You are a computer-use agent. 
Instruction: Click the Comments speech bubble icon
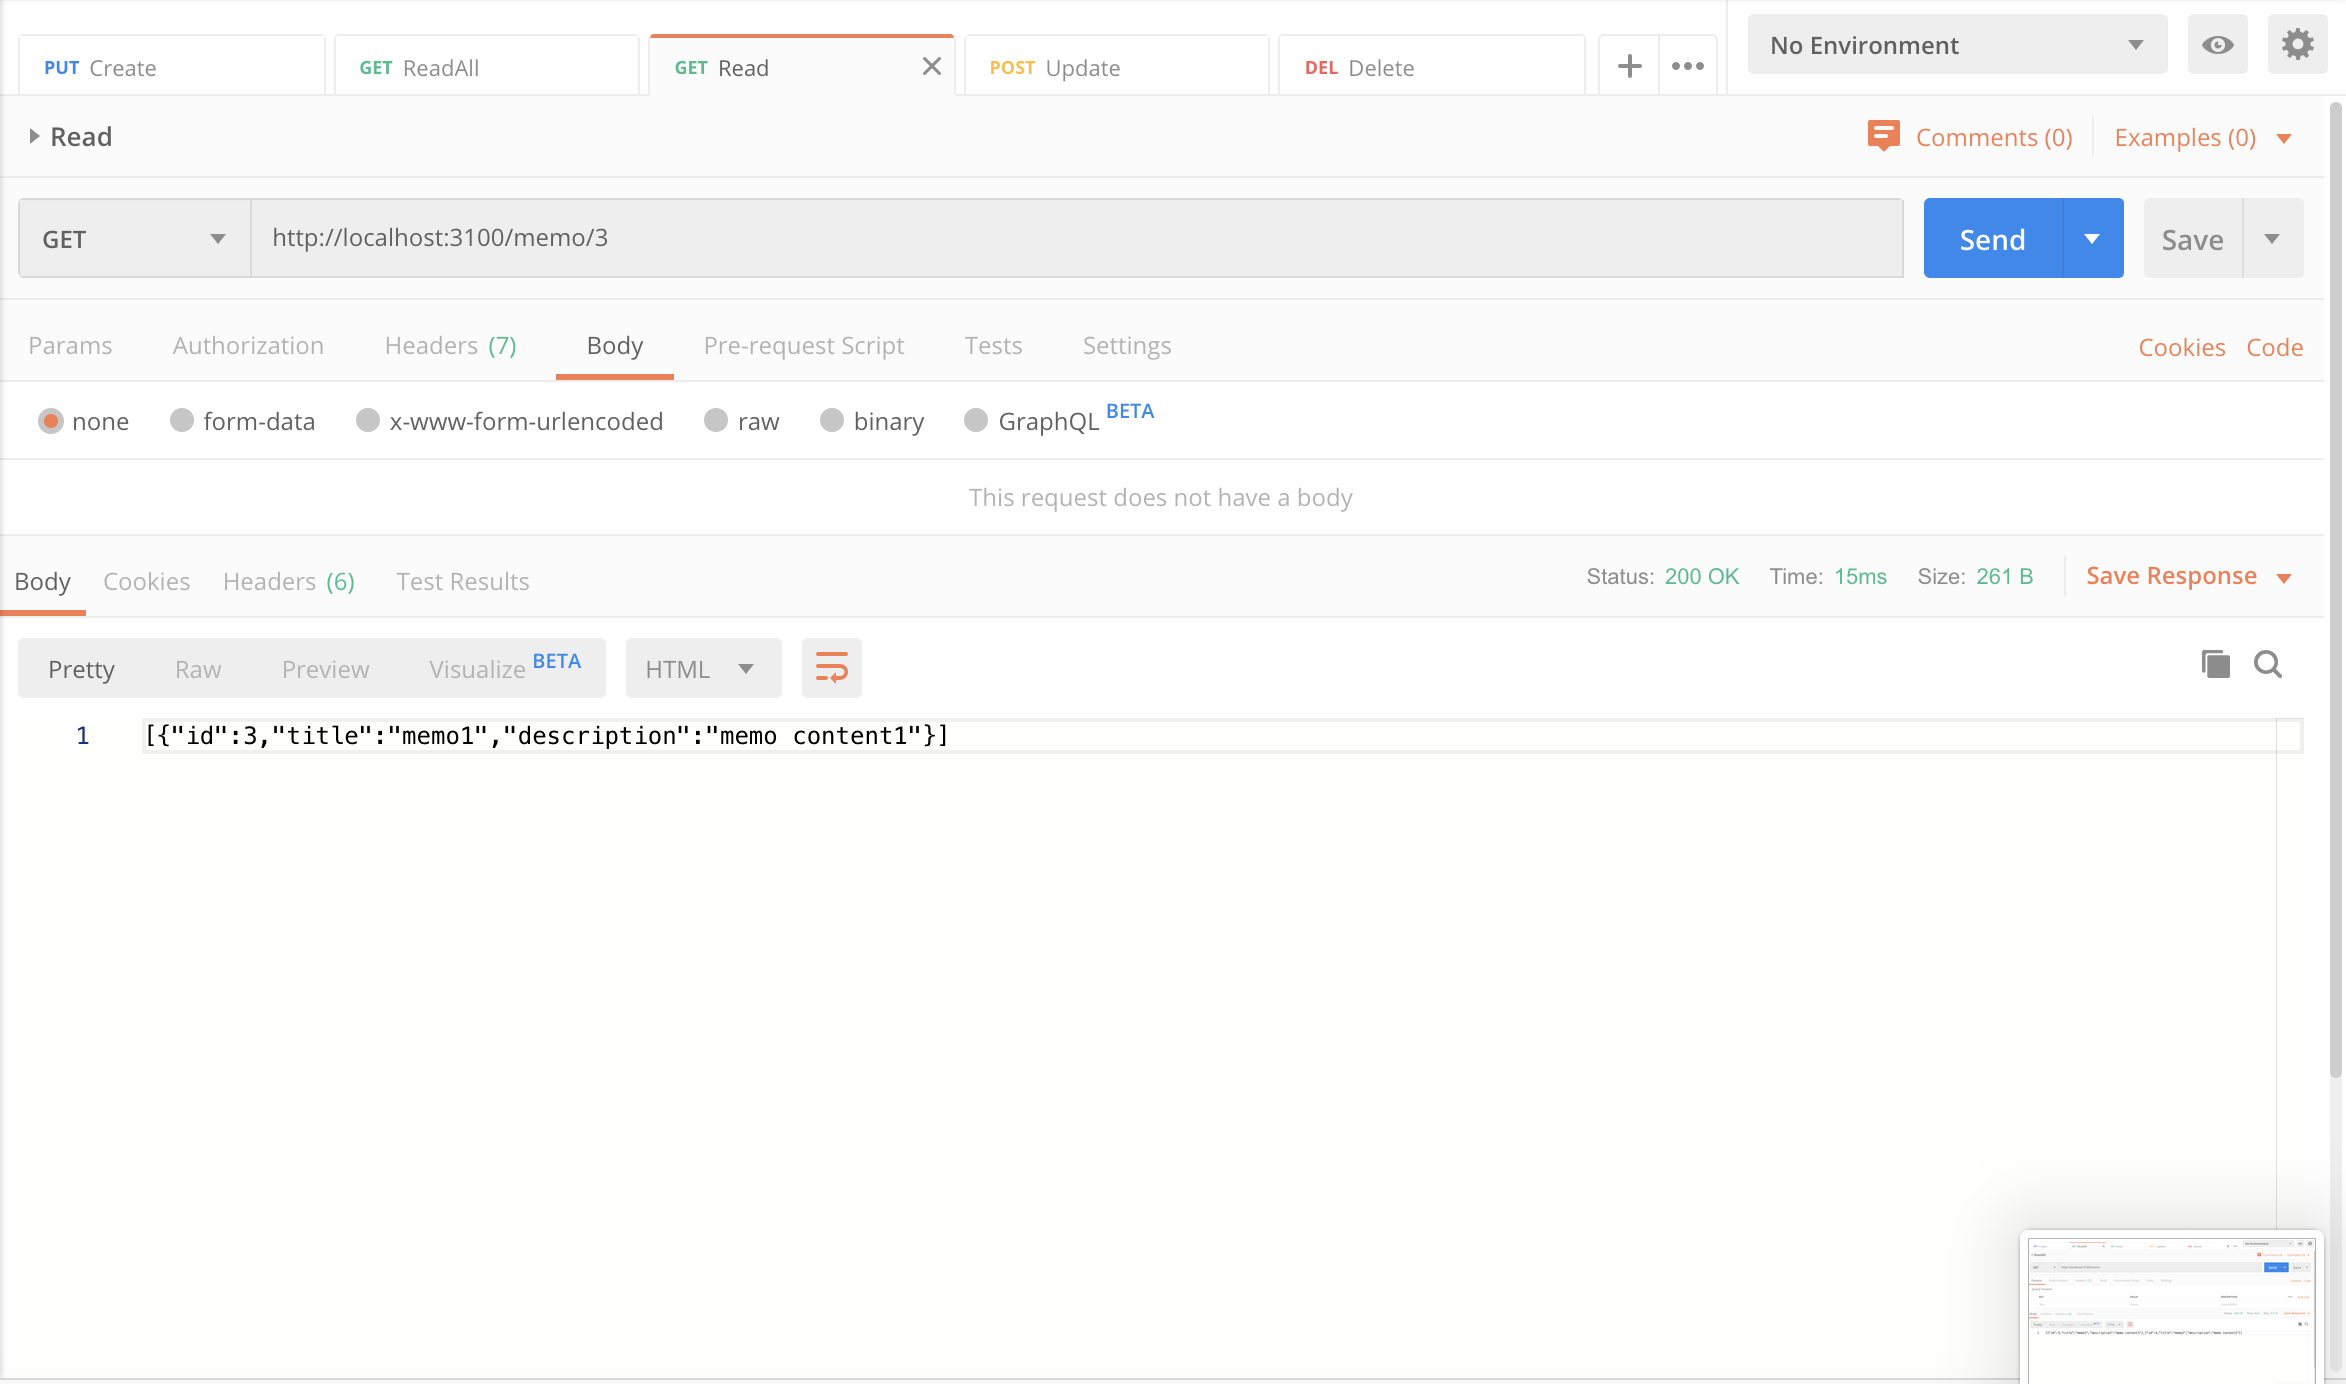pyautogui.click(x=1883, y=136)
